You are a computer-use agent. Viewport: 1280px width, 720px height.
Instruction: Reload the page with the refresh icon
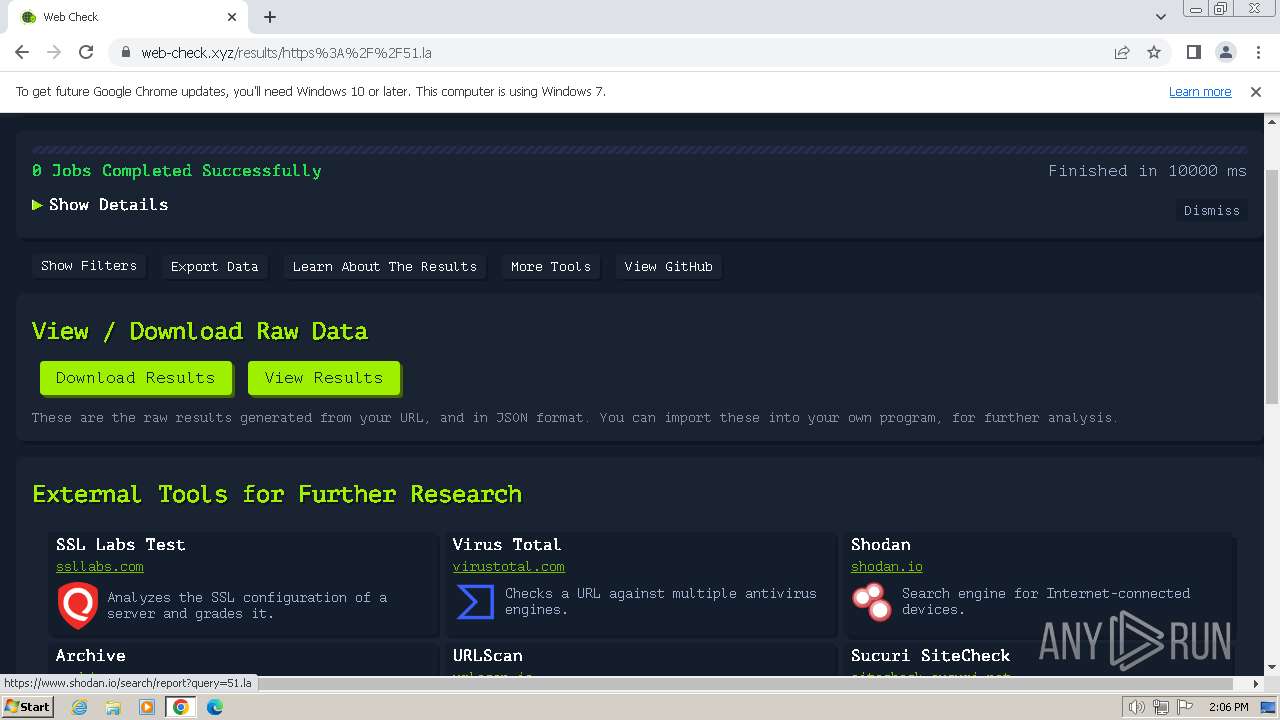pos(86,53)
